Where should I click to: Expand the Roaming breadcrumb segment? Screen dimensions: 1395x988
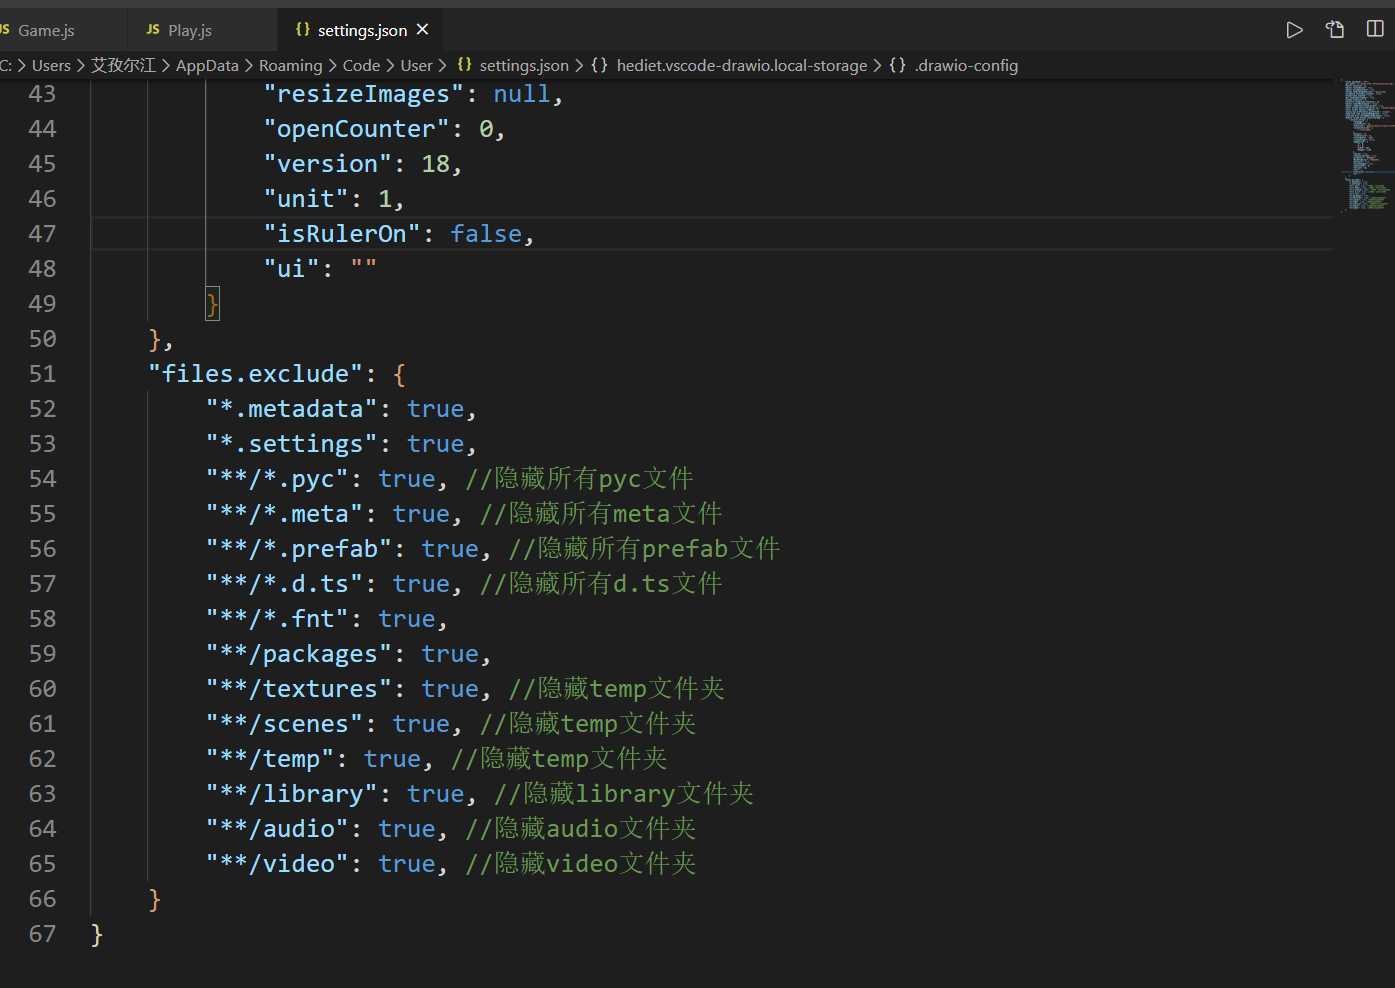290,65
